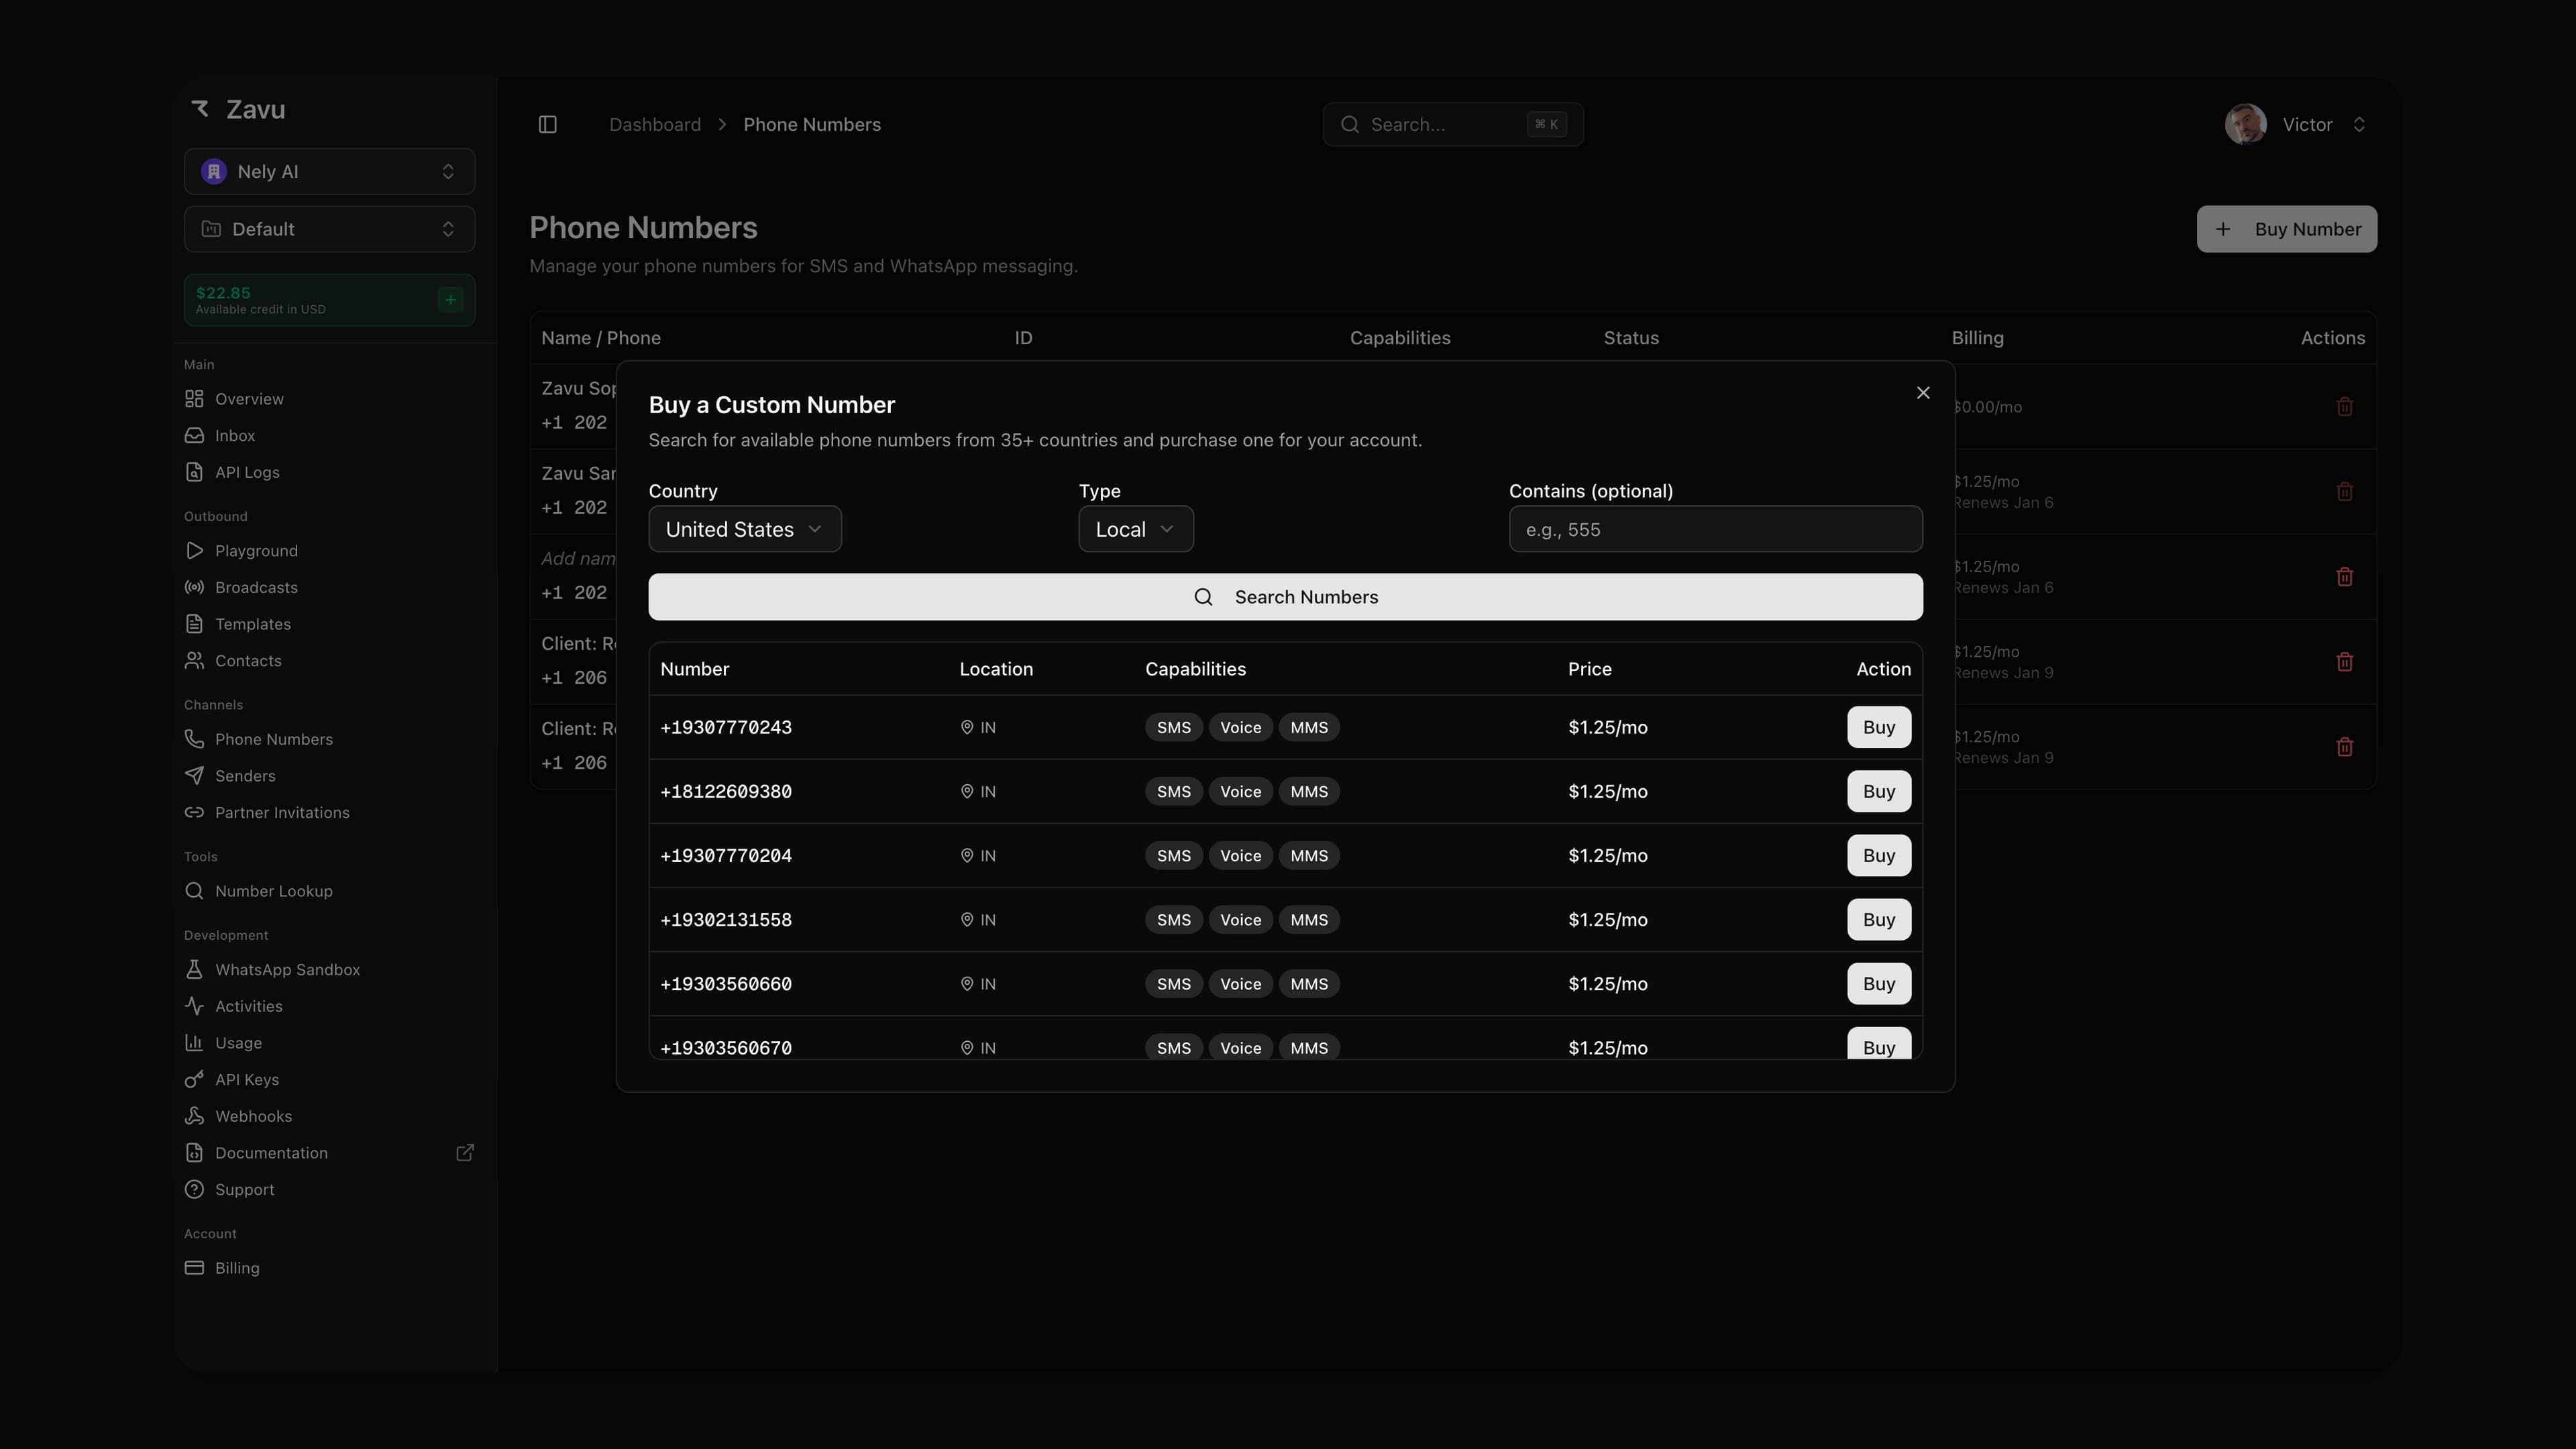Go to the Playground sidebar item
Image resolution: width=2576 pixels, height=1449 pixels.
(x=256, y=551)
